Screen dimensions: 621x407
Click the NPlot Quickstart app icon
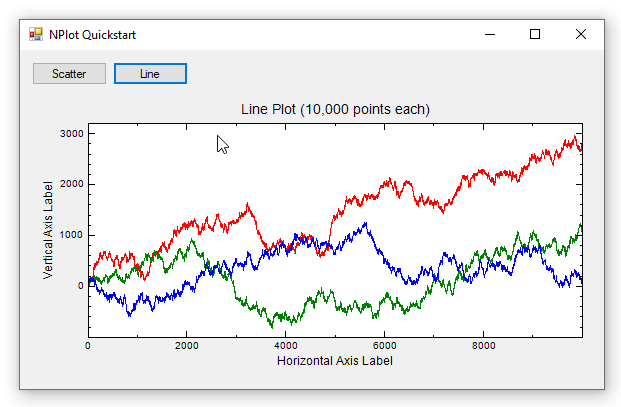coord(36,34)
